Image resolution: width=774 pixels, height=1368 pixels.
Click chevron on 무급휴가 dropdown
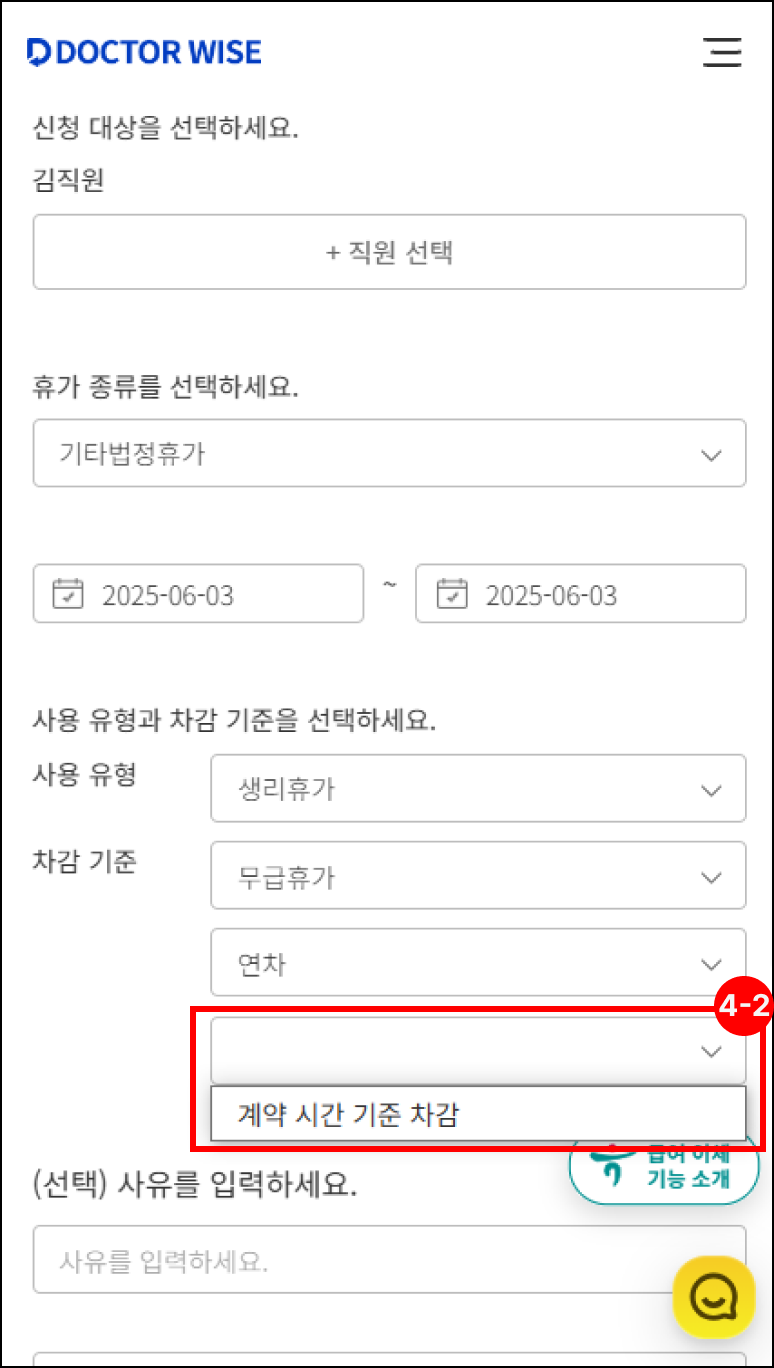[712, 878]
